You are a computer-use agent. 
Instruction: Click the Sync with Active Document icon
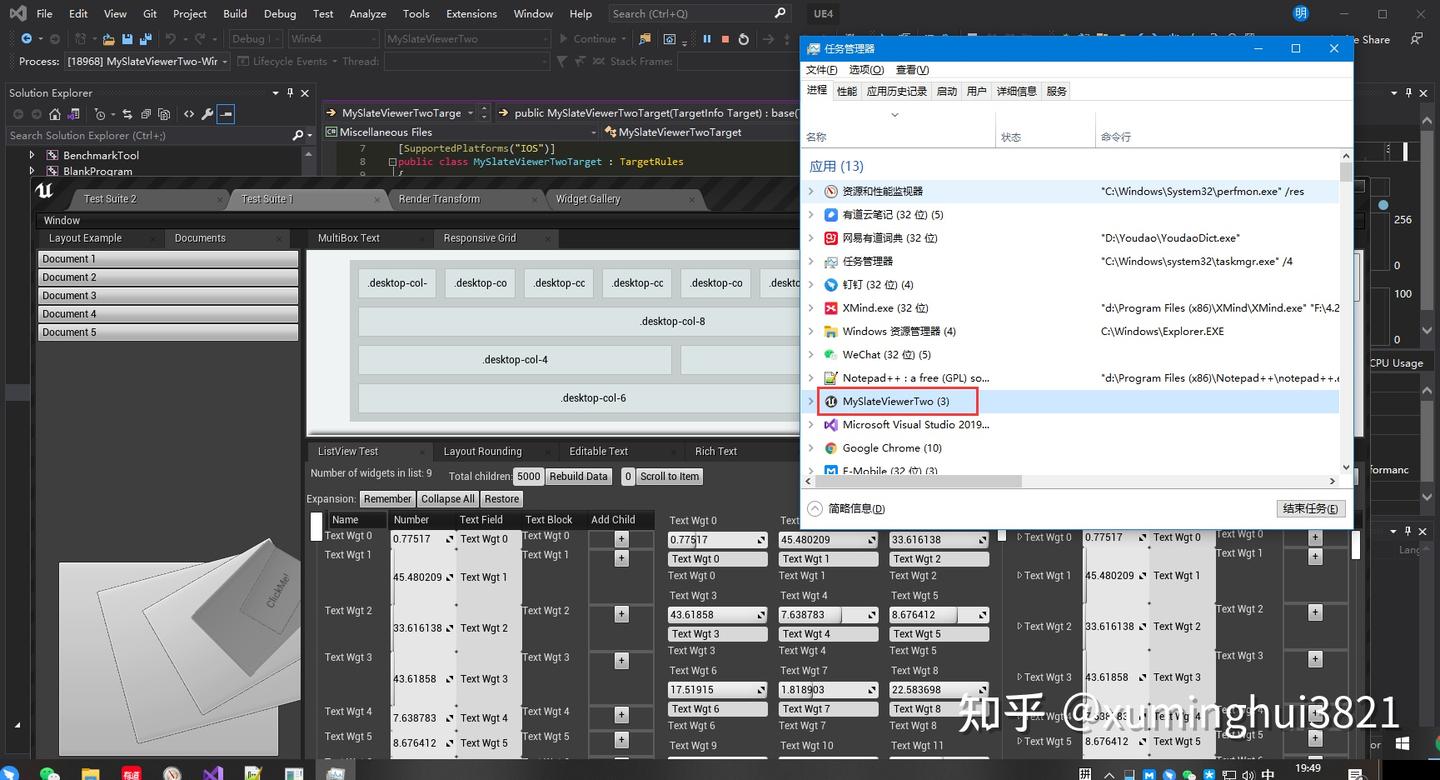click(127, 114)
